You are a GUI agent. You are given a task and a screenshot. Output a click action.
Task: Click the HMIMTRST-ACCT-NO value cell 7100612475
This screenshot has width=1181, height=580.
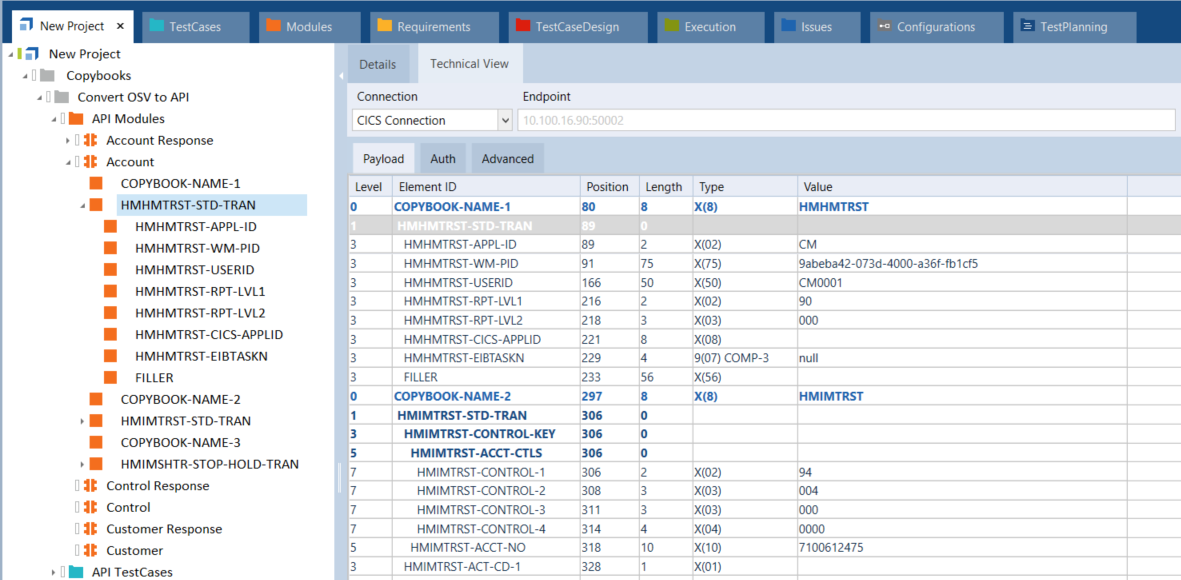832,548
